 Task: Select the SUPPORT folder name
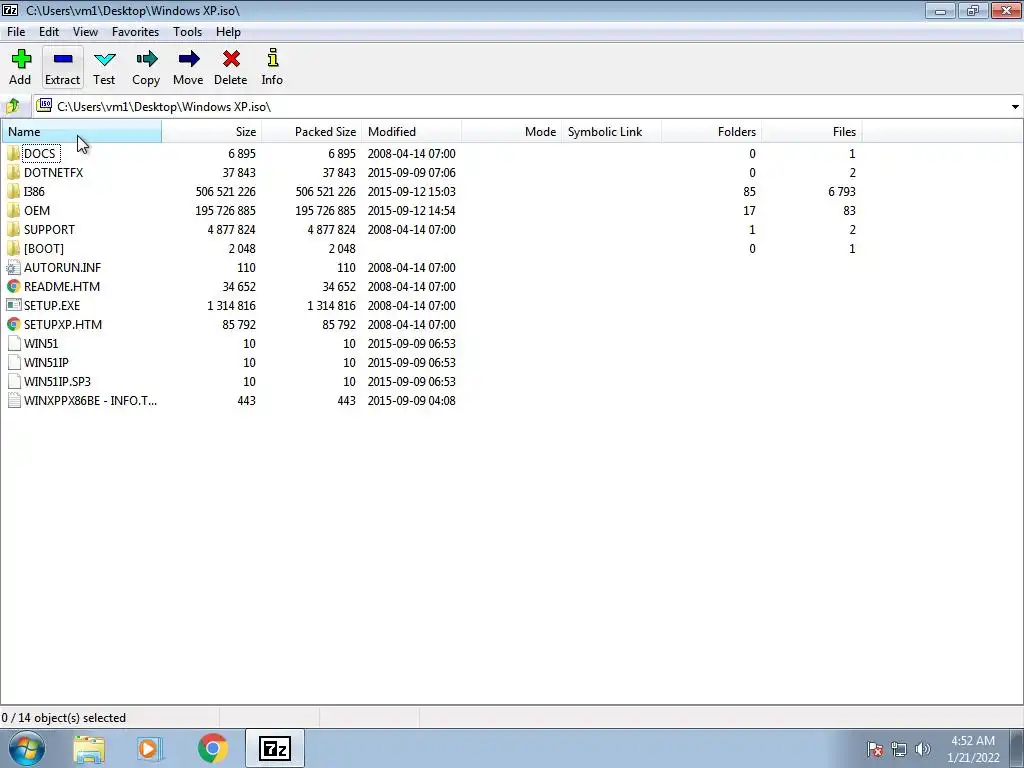pyautogui.click(x=50, y=229)
